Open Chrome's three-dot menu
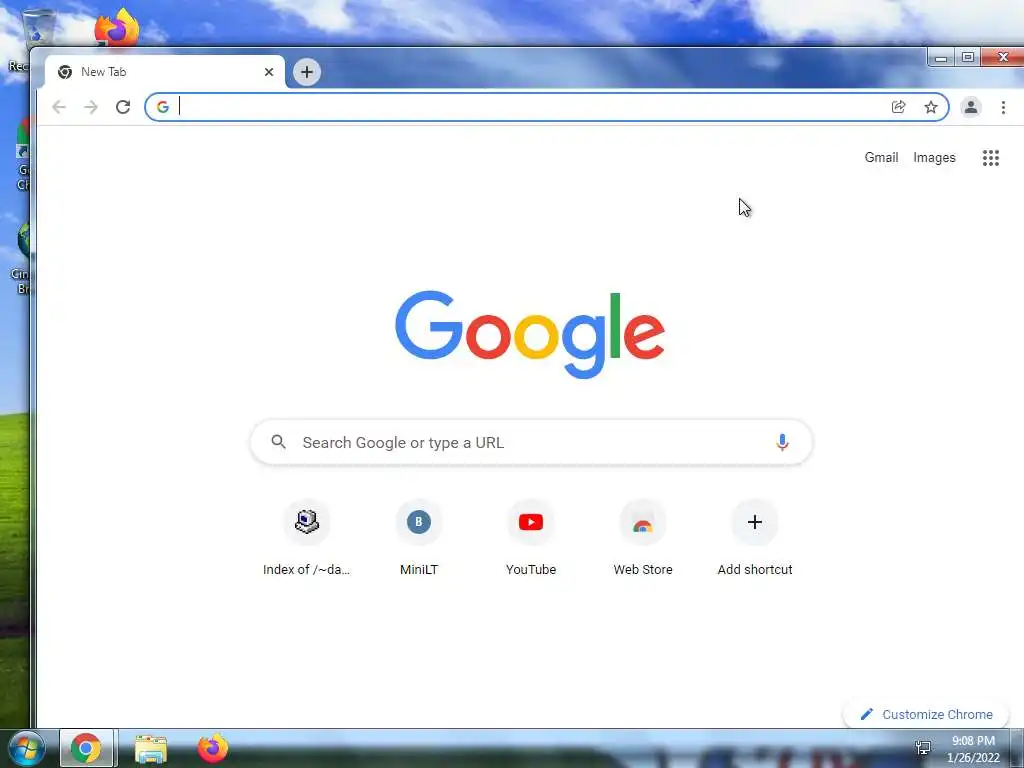 pos(1003,107)
